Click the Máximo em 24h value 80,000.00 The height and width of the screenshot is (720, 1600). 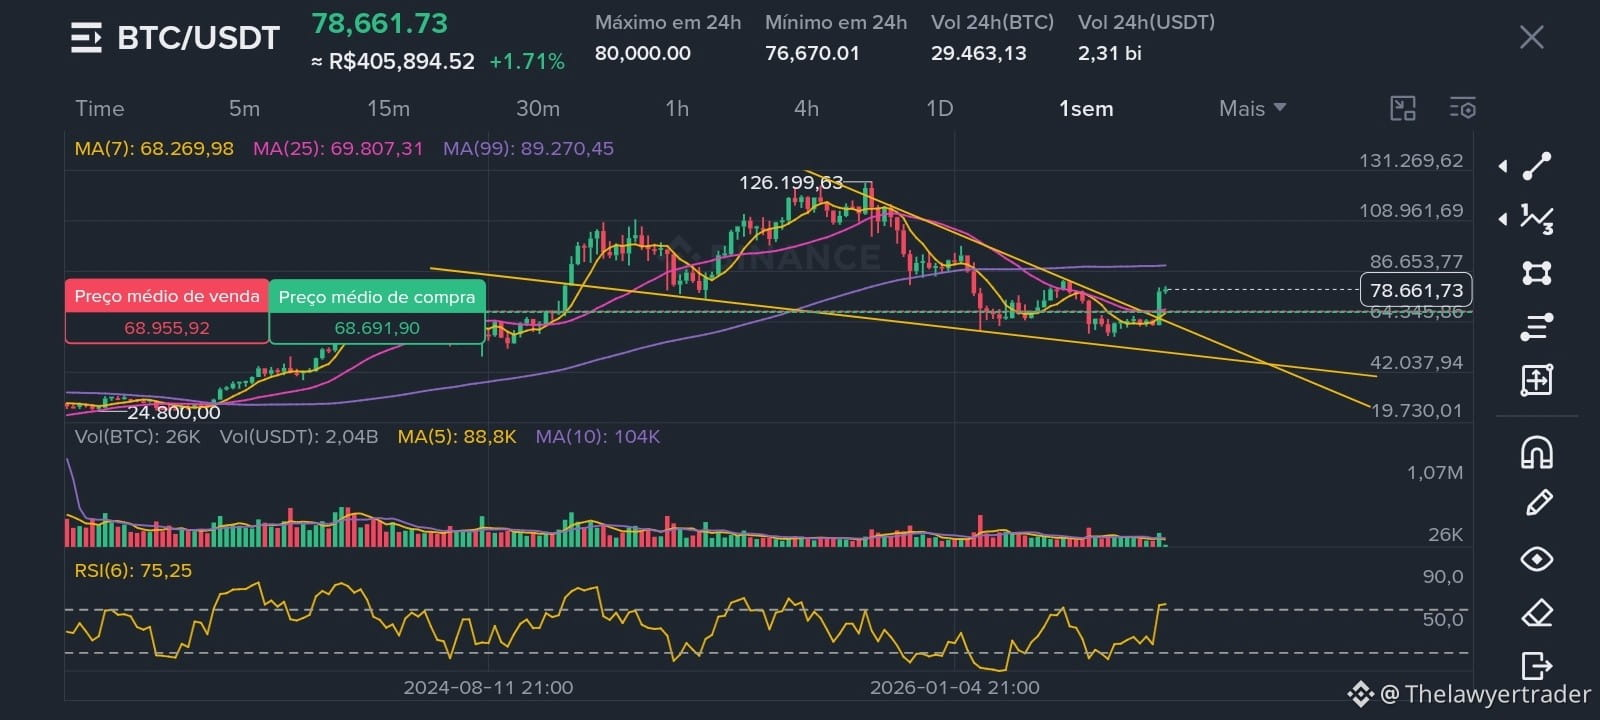[x=643, y=53]
